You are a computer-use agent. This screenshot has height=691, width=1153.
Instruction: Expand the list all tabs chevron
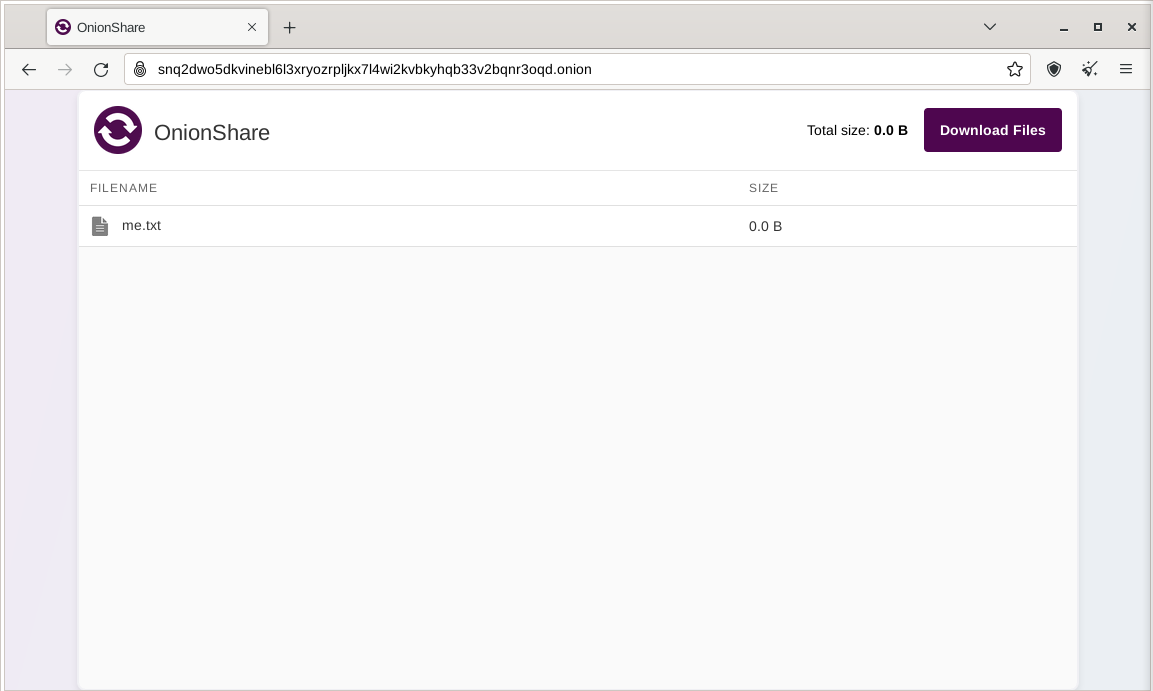pyautogui.click(x=990, y=27)
